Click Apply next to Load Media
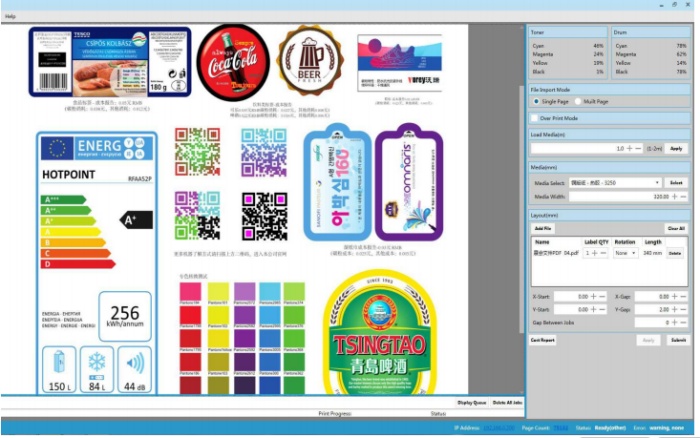Screen dimensions: 700x438 pyautogui.click(x=676, y=148)
